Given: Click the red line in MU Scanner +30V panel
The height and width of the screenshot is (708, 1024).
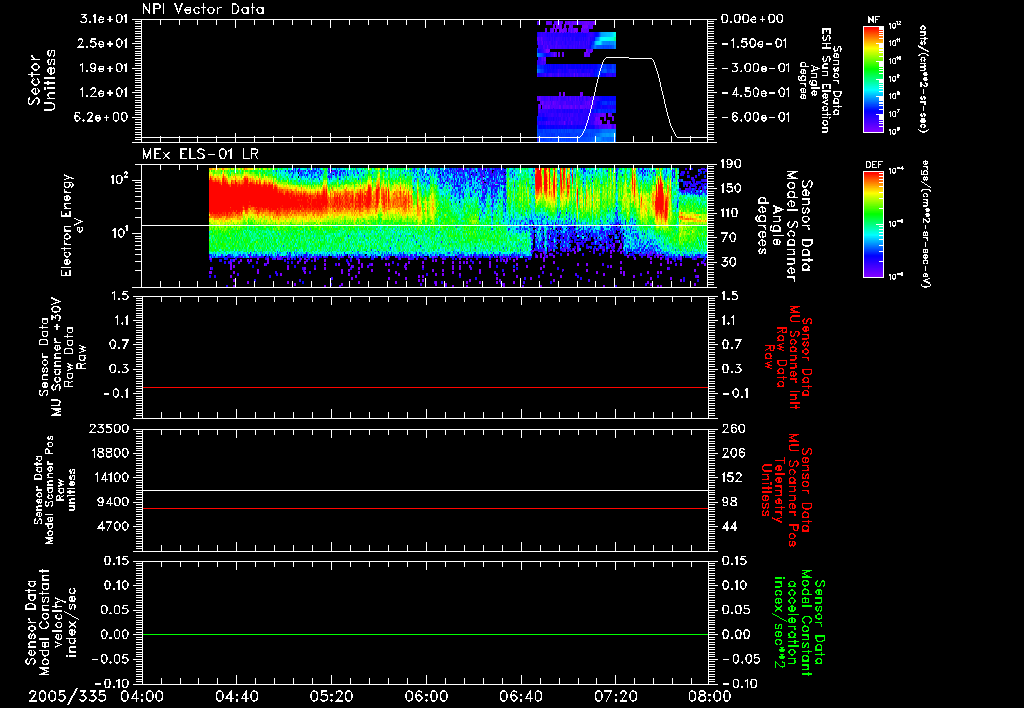Looking at the screenshot, I should click(424, 387).
